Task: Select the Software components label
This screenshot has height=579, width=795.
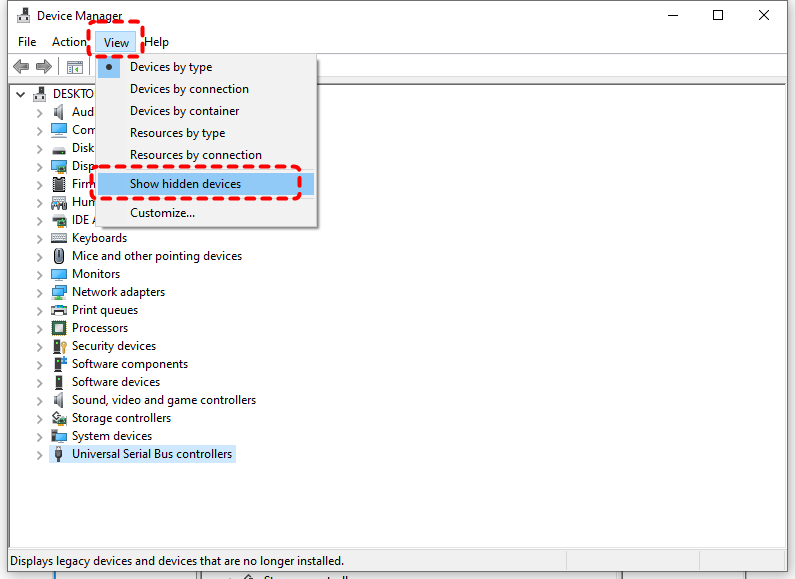Action: tap(130, 364)
